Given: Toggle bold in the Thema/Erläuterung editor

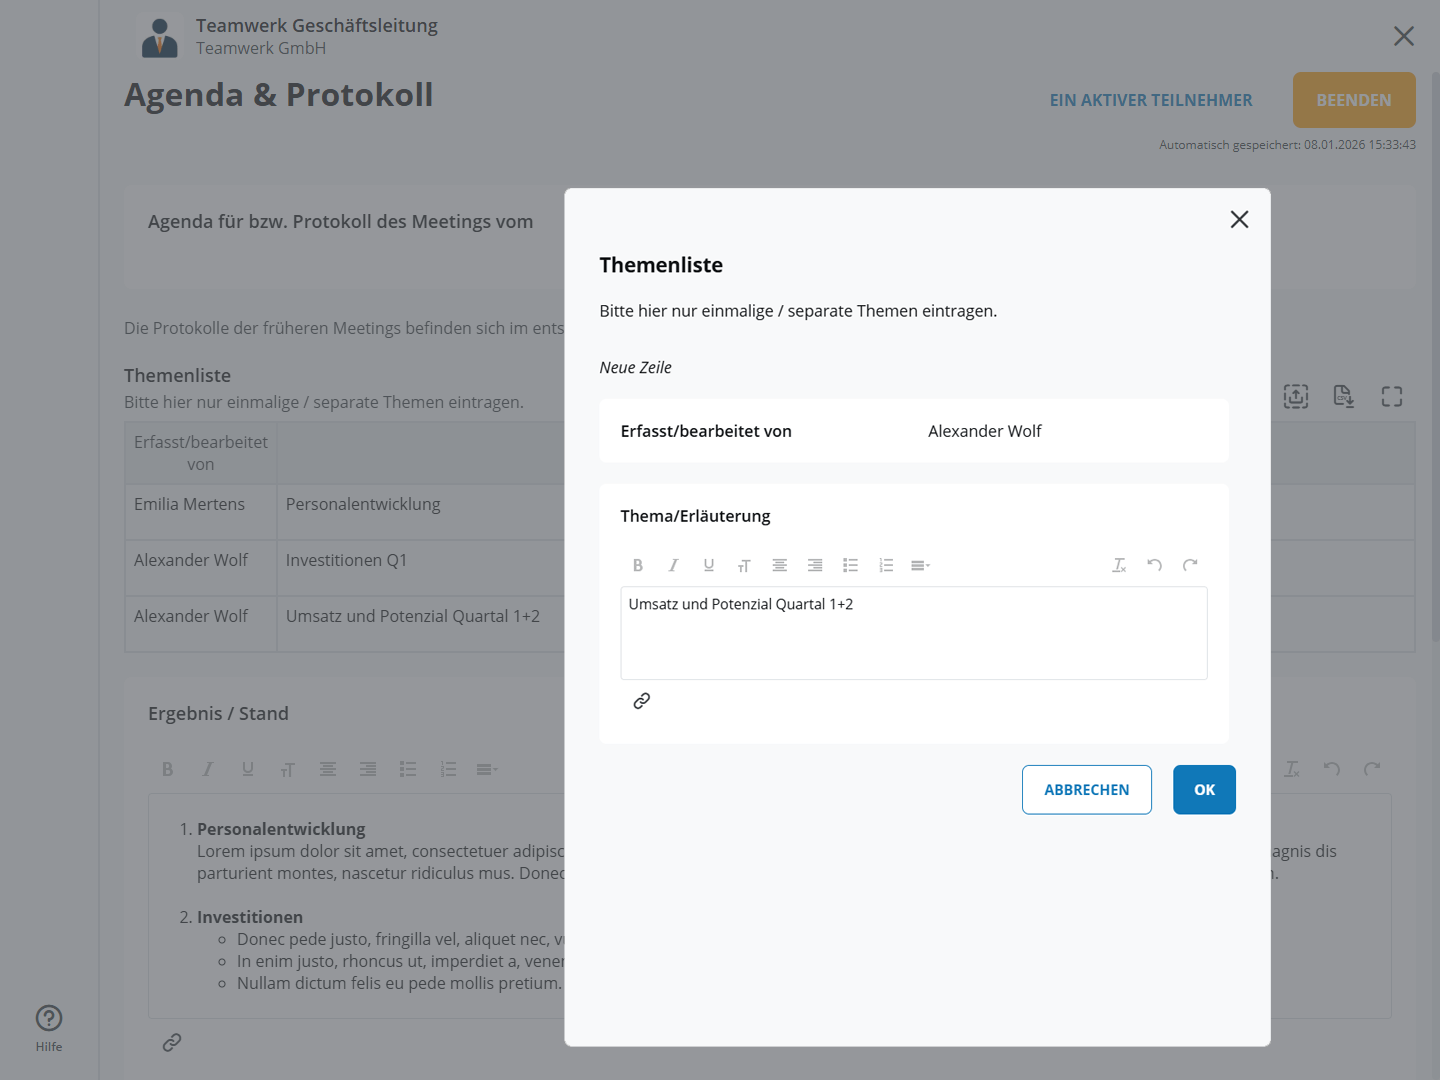Looking at the screenshot, I should coord(638,565).
